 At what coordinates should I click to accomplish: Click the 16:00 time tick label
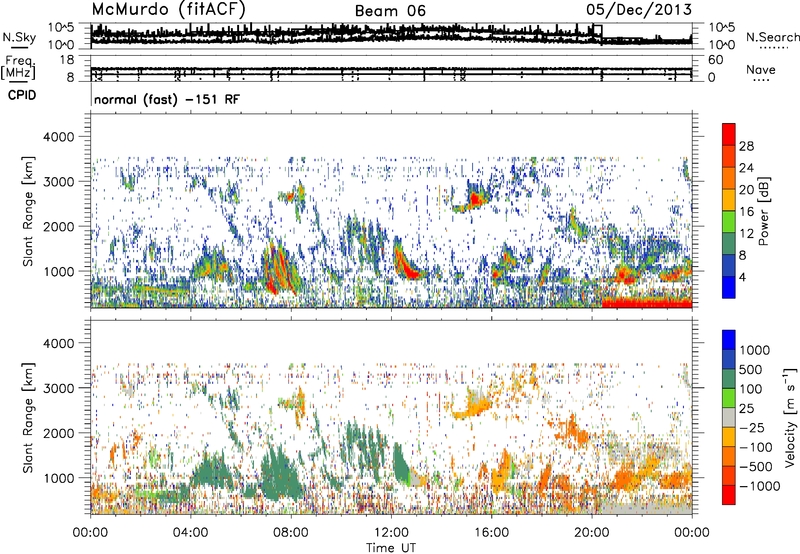(491, 533)
